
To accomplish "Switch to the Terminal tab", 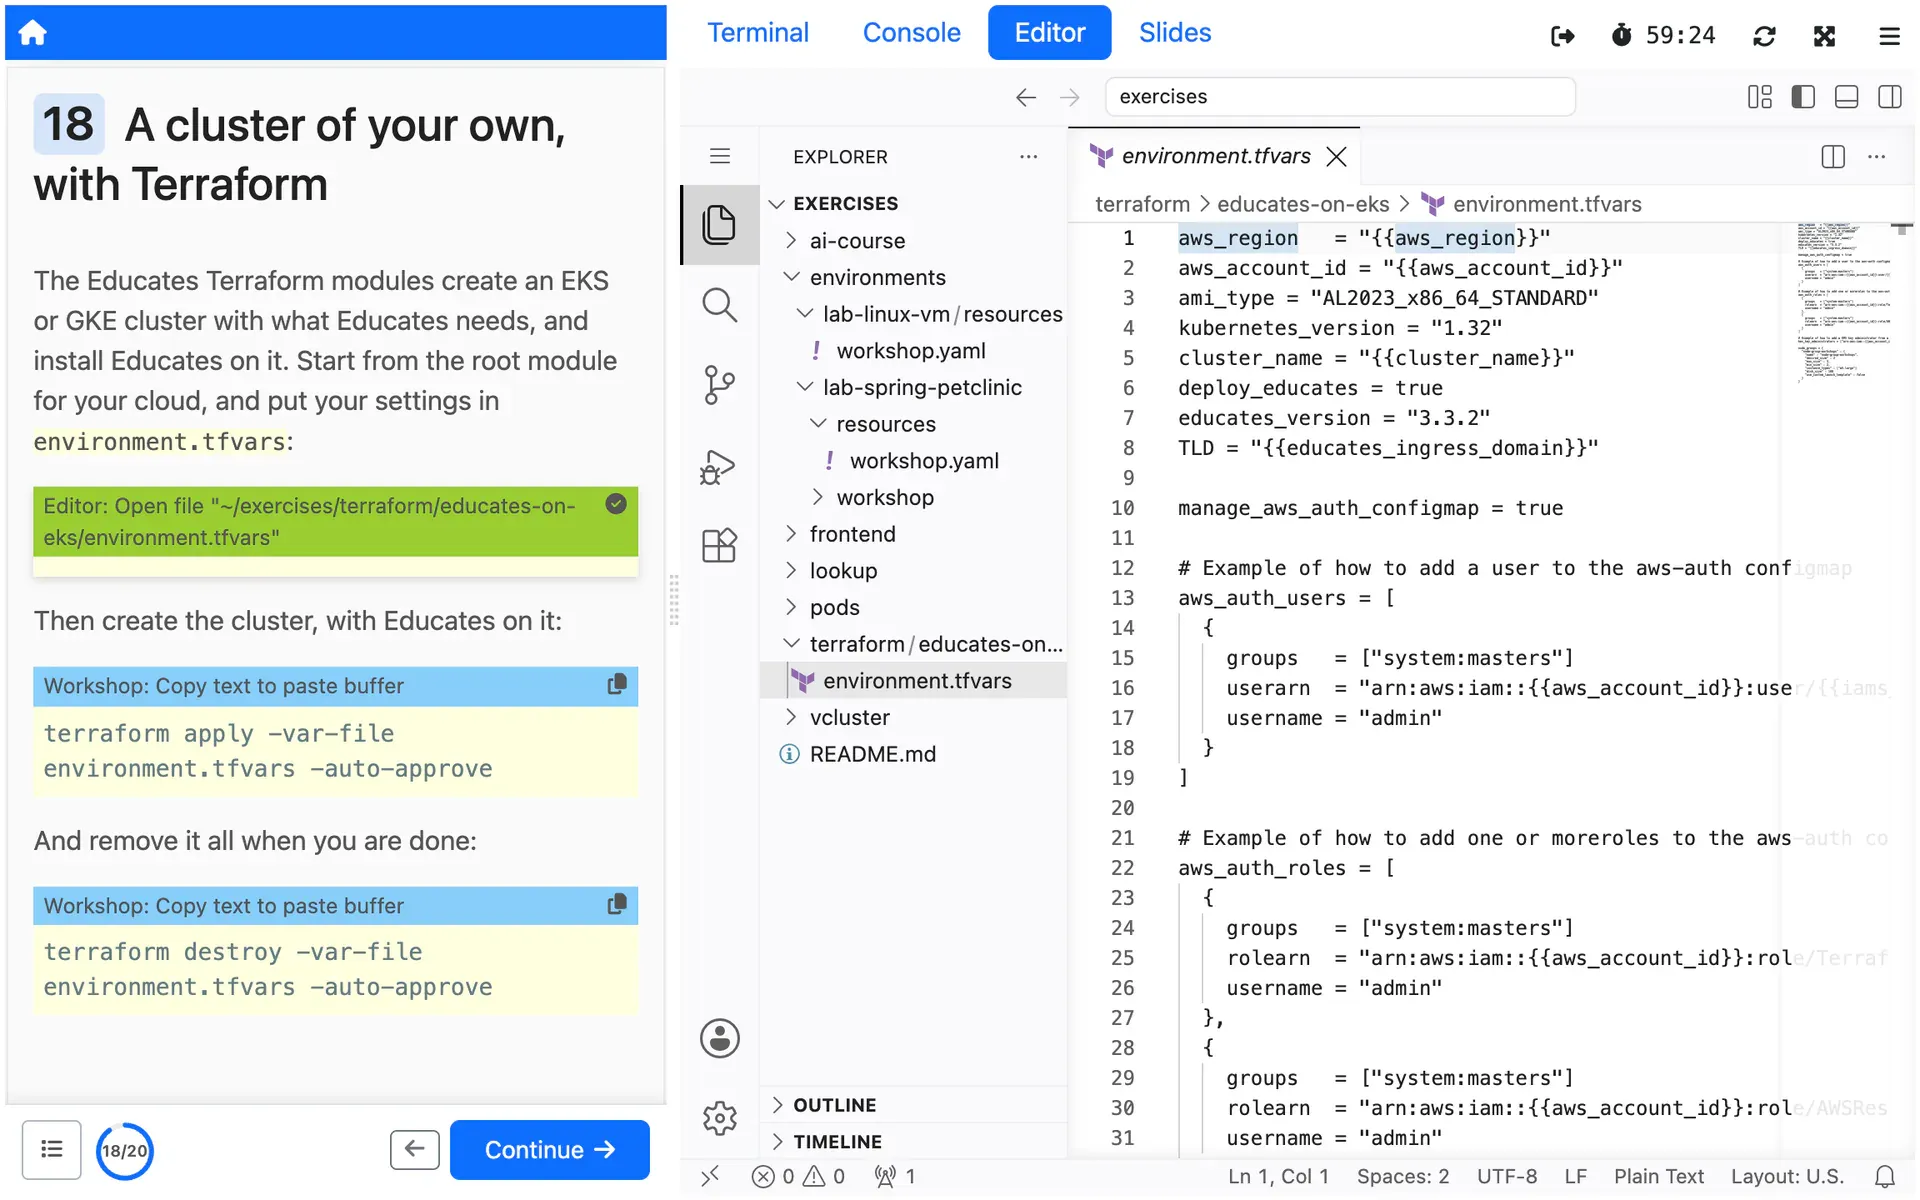I will [758, 33].
